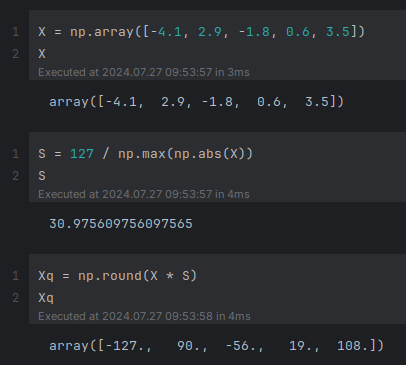
Task: Click line number 1 of np.array cell
Action: (x=16, y=32)
